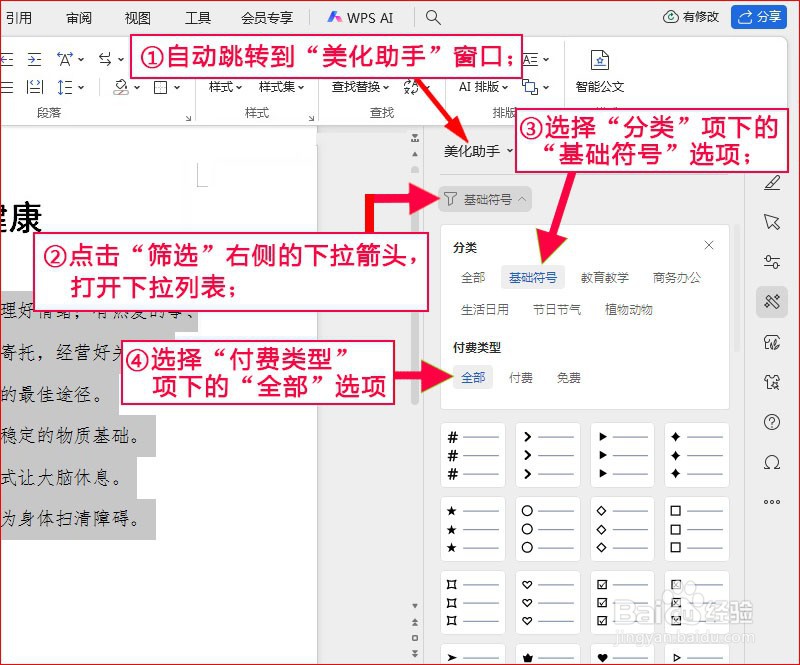Open the WPS AI menu
The width and height of the screenshot is (800, 665).
pos(360,16)
